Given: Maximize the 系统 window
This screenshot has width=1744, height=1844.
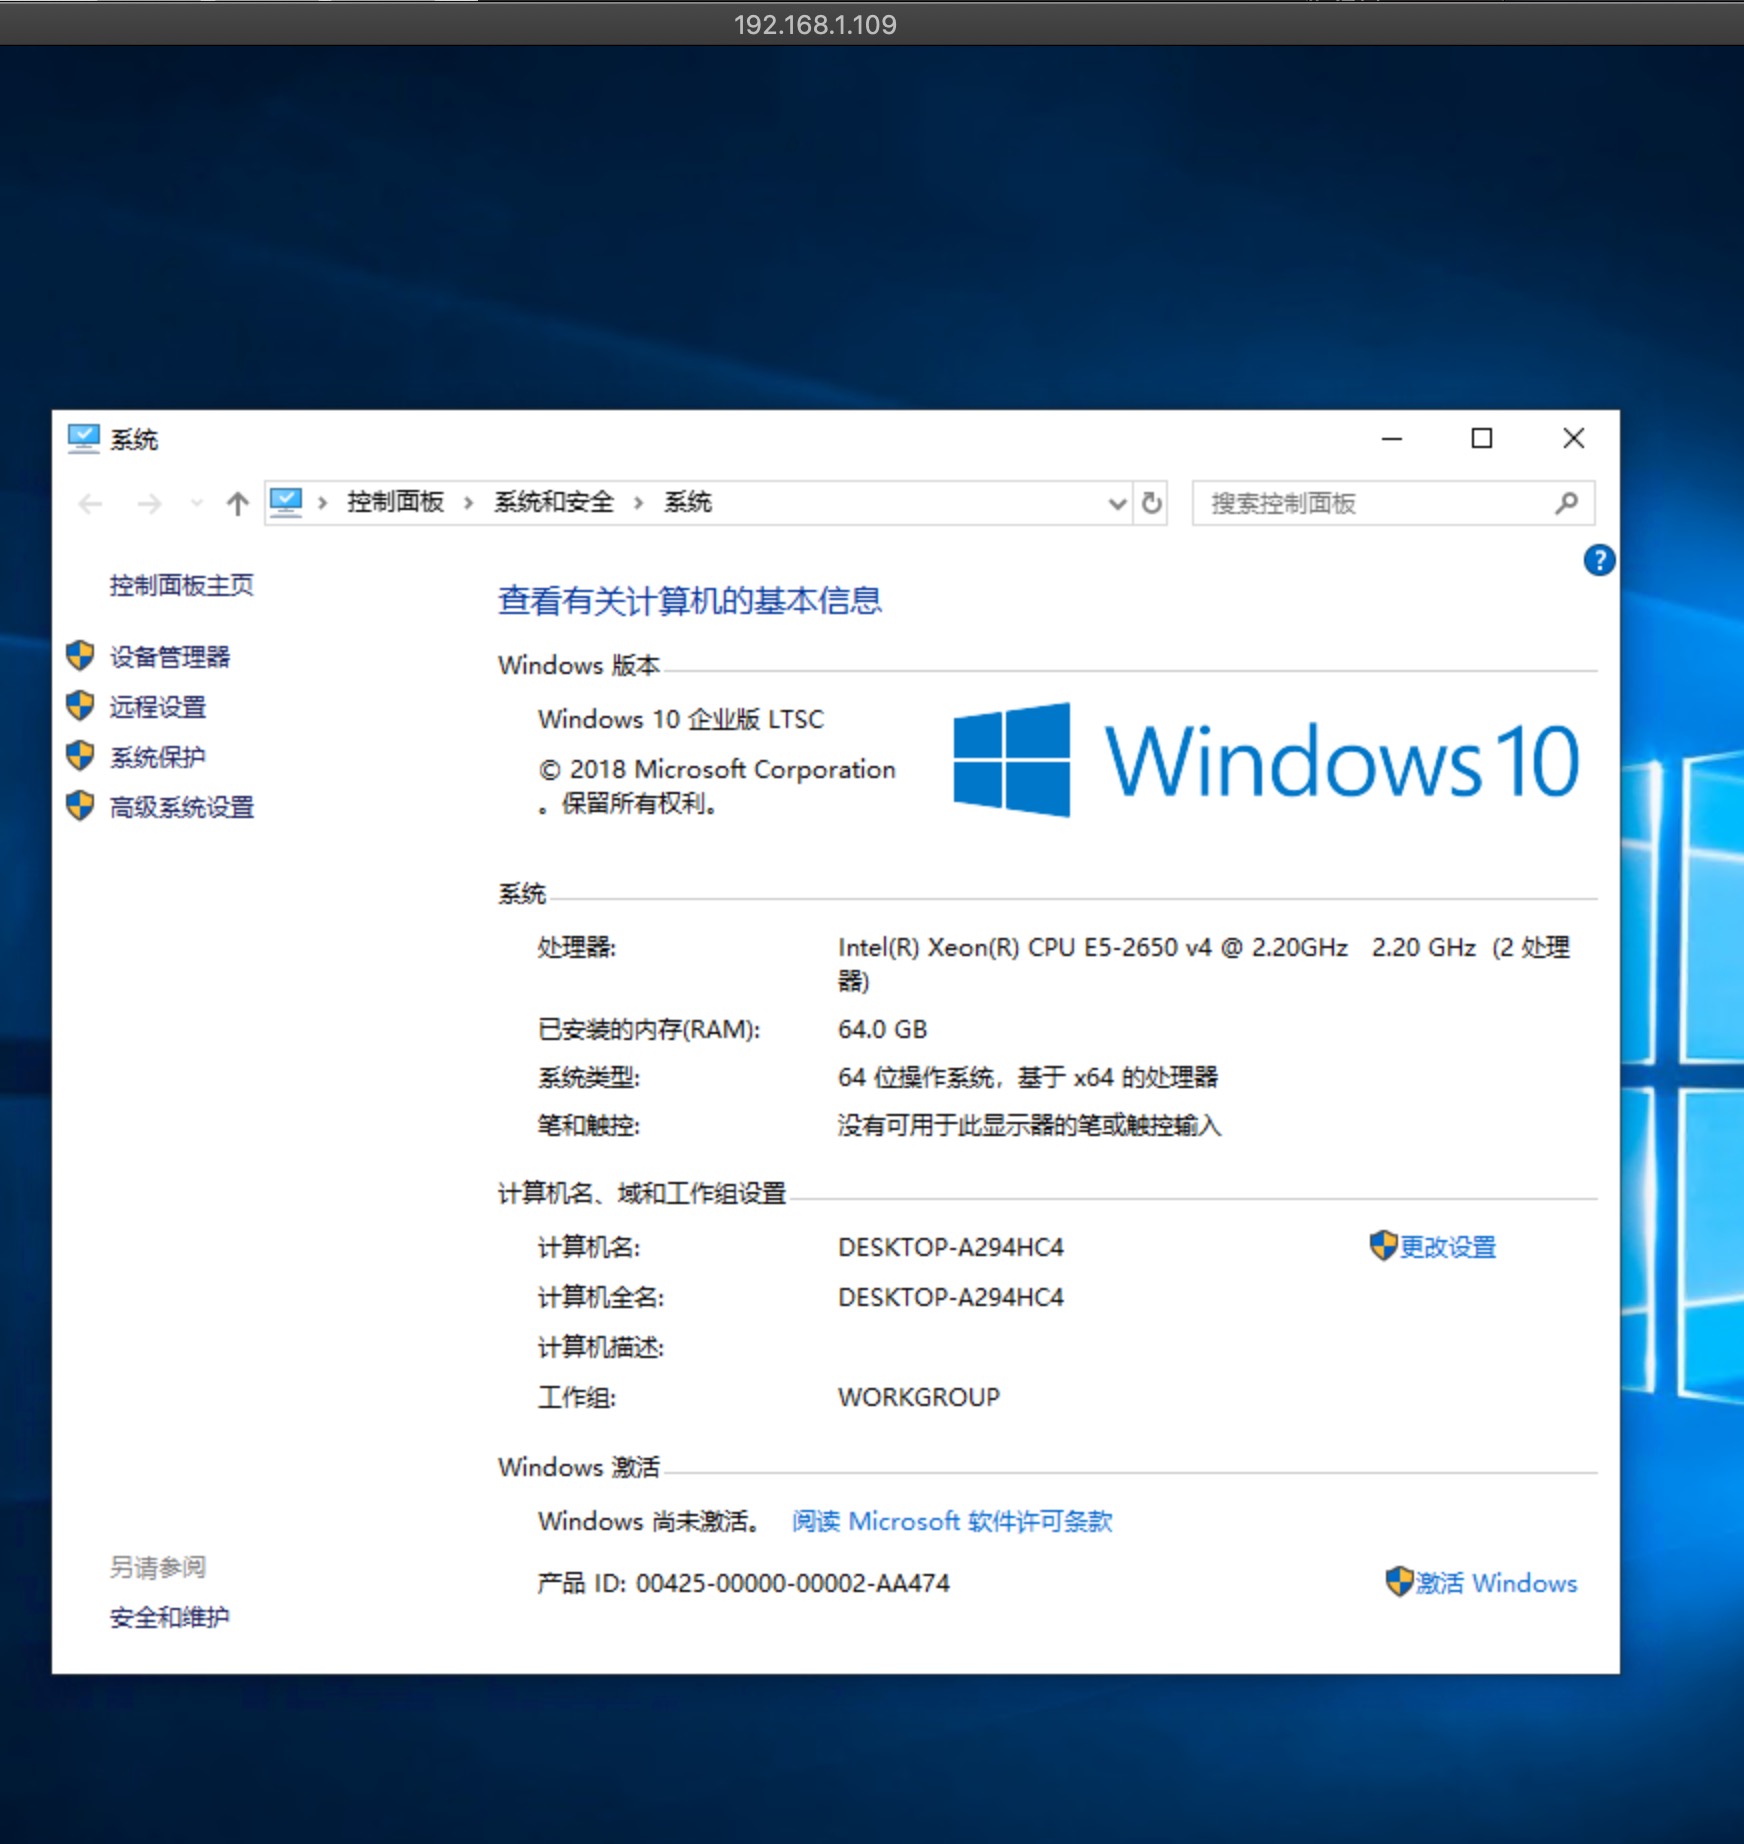Looking at the screenshot, I should tap(1482, 439).
